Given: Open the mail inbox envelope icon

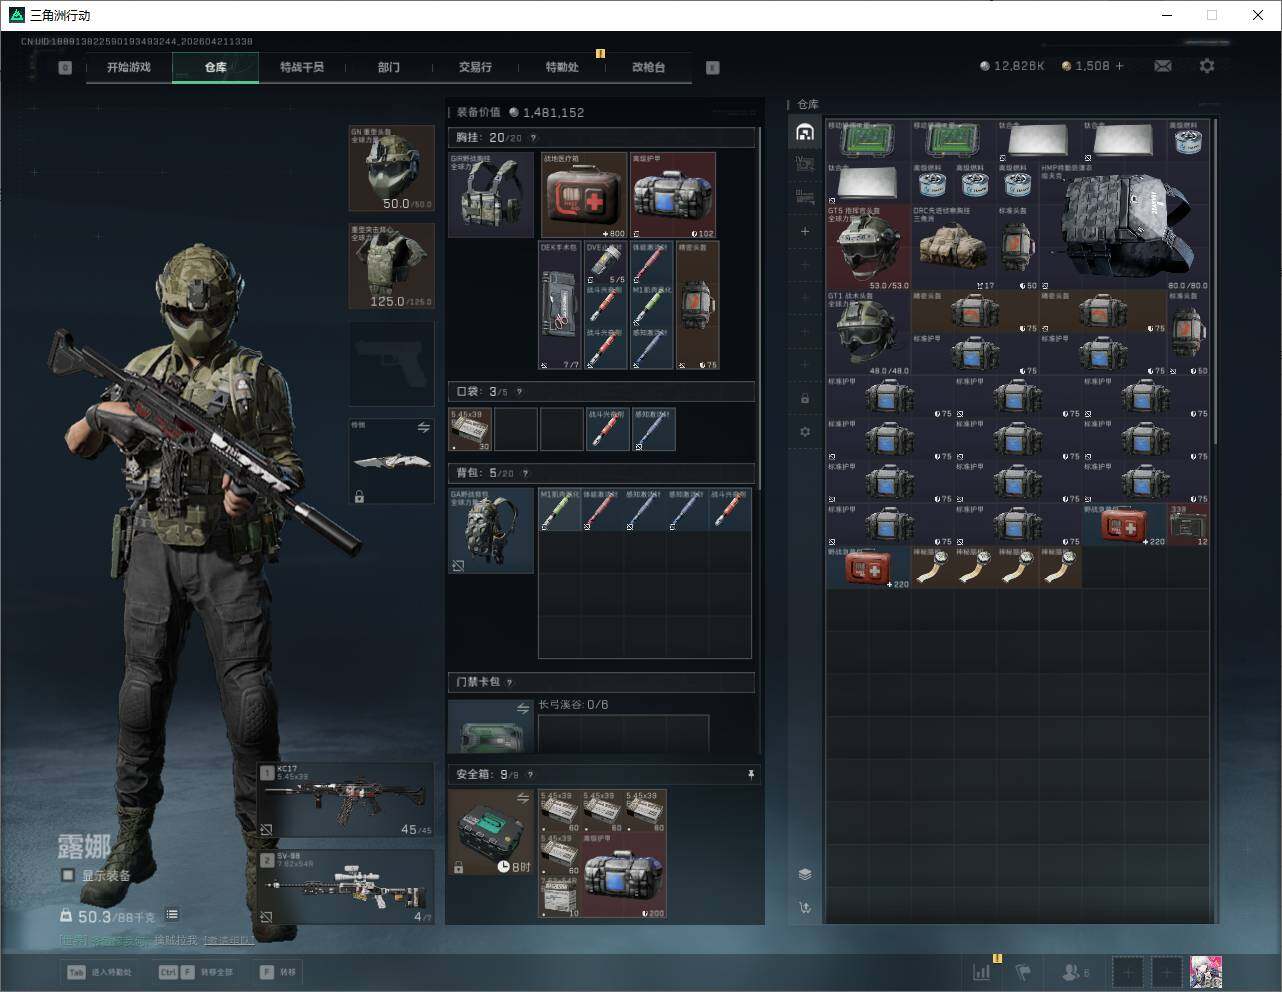Looking at the screenshot, I should point(1163,66).
